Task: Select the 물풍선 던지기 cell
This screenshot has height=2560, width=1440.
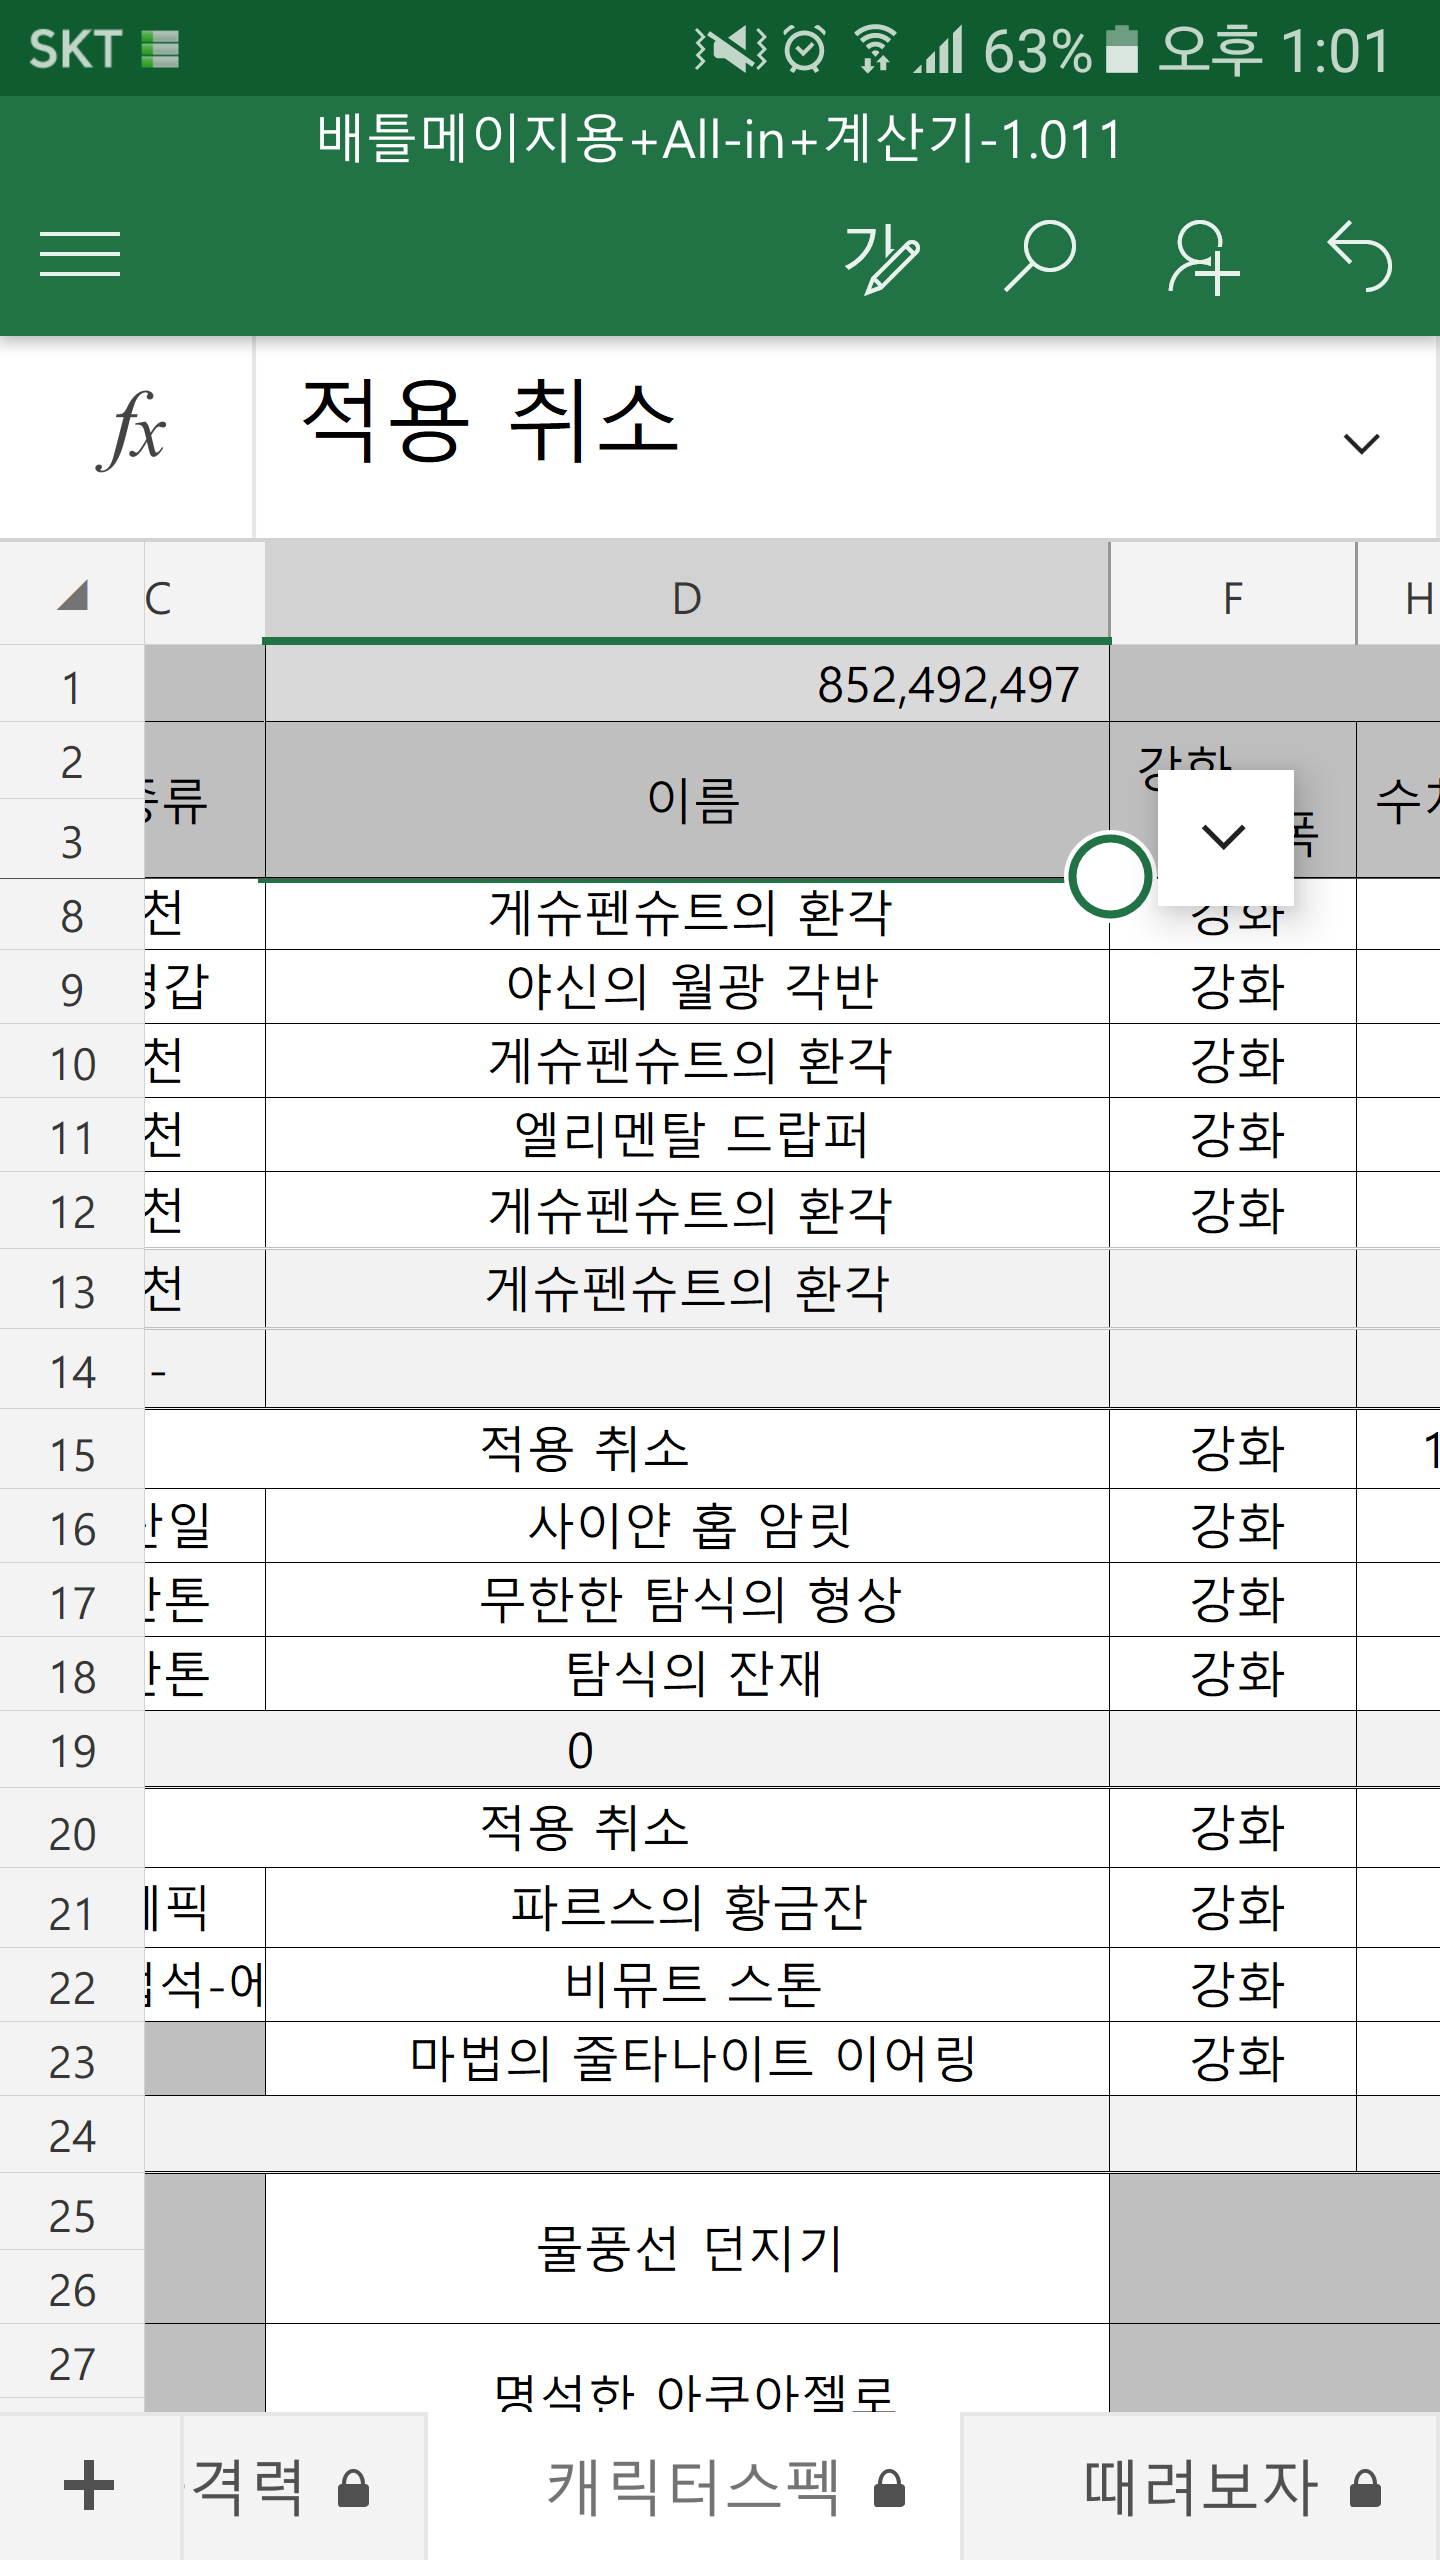Action: [x=688, y=2248]
